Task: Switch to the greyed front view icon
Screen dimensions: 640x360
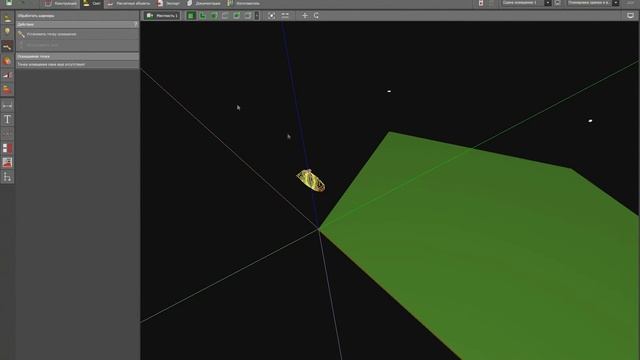Action: pyautogui.click(x=225, y=16)
